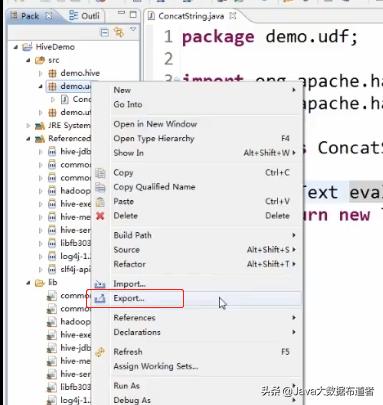Viewport: 383px width, 405px height.
Task: Select hive-me file in lib folder
Action: point(69,361)
